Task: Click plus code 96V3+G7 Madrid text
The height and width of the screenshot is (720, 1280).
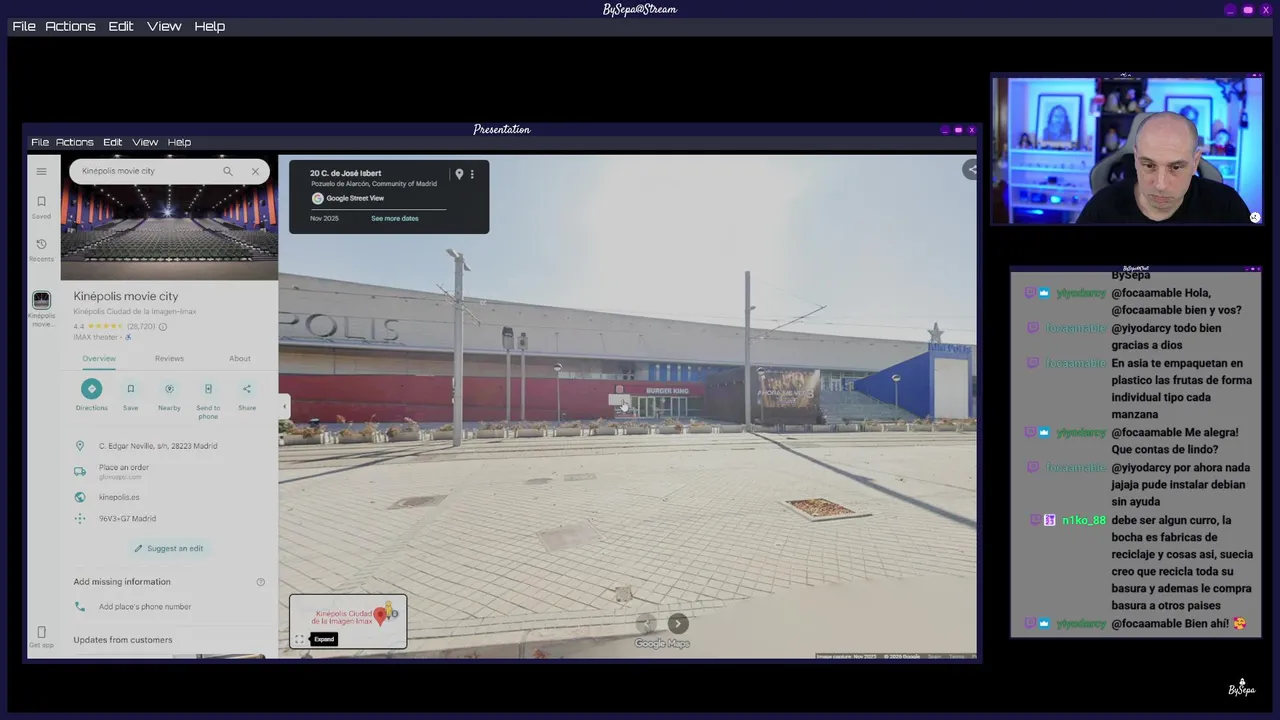Action: (x=128, y=519)
